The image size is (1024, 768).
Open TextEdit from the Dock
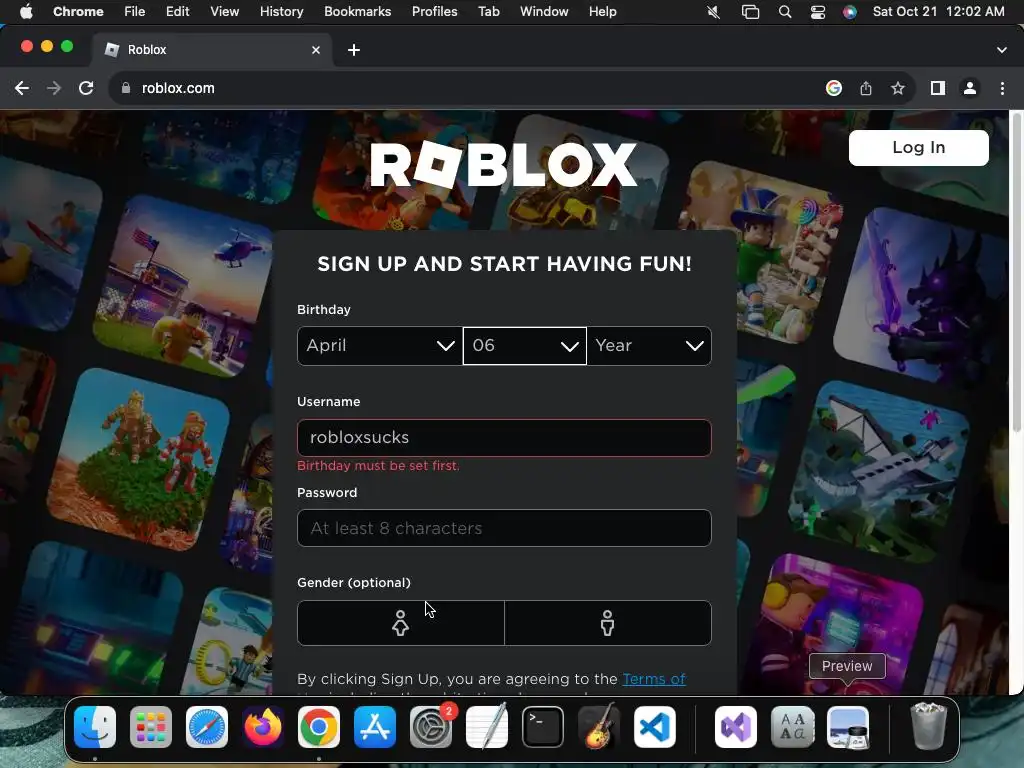(487, 726)
